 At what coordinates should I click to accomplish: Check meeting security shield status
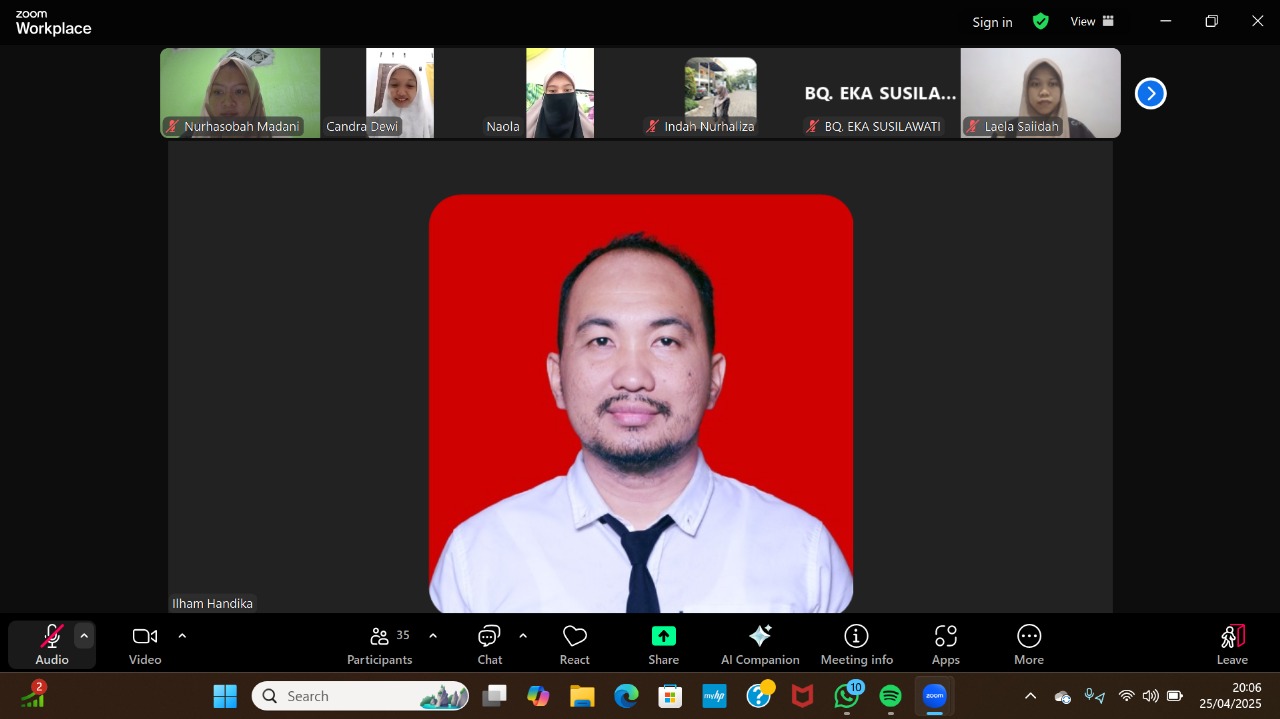[1040, 21]
